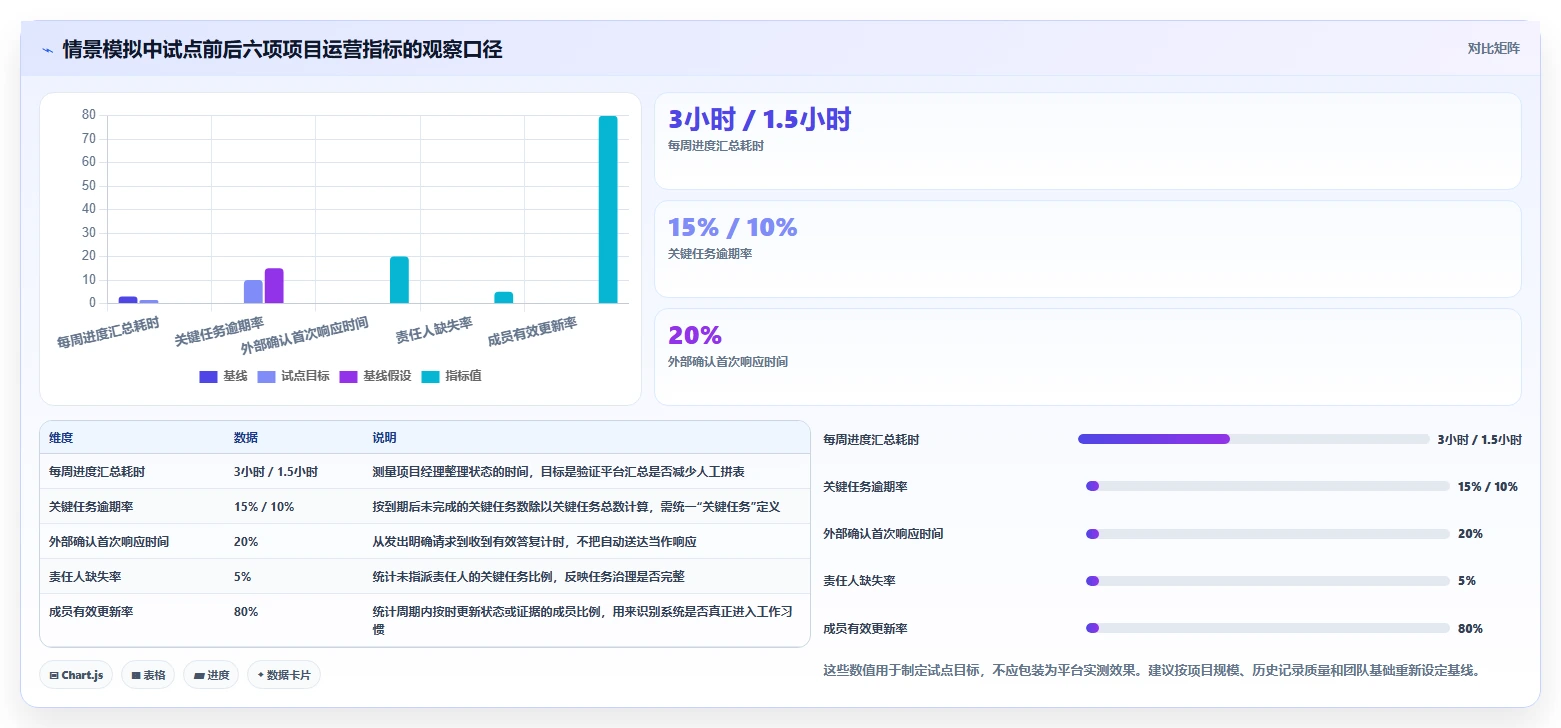1561x728 pixels.
Task: Click the 80 y-axis tick label
Action: pyautogui.click(x=89, y=115)
